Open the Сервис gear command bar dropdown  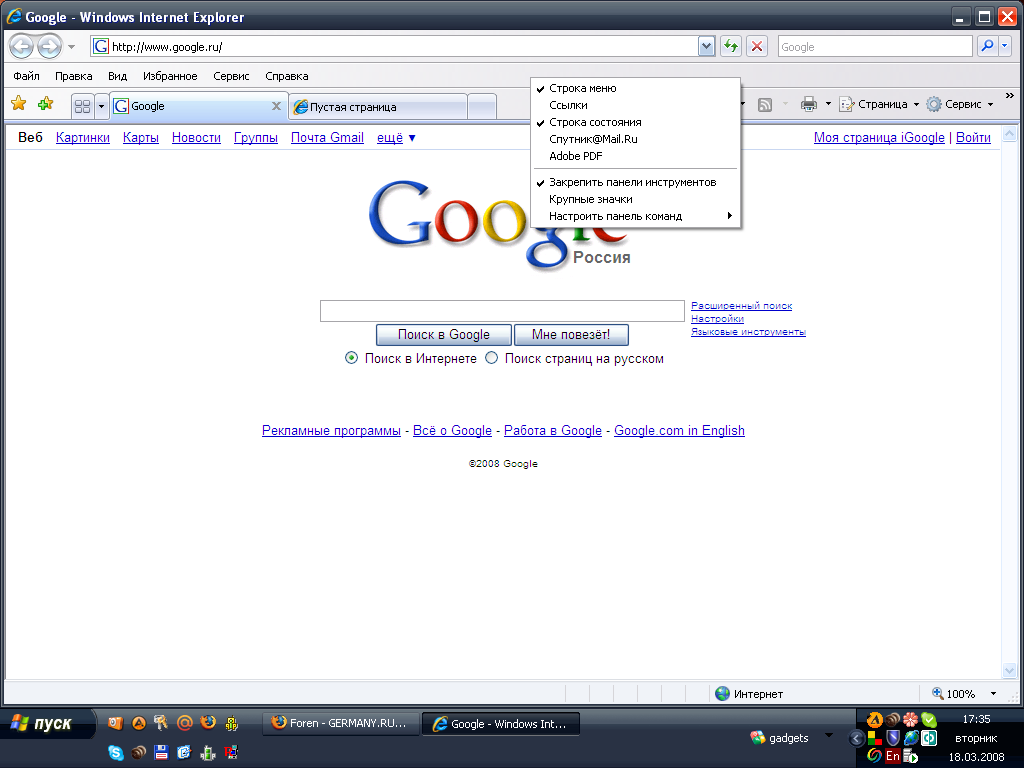point(961,104)
